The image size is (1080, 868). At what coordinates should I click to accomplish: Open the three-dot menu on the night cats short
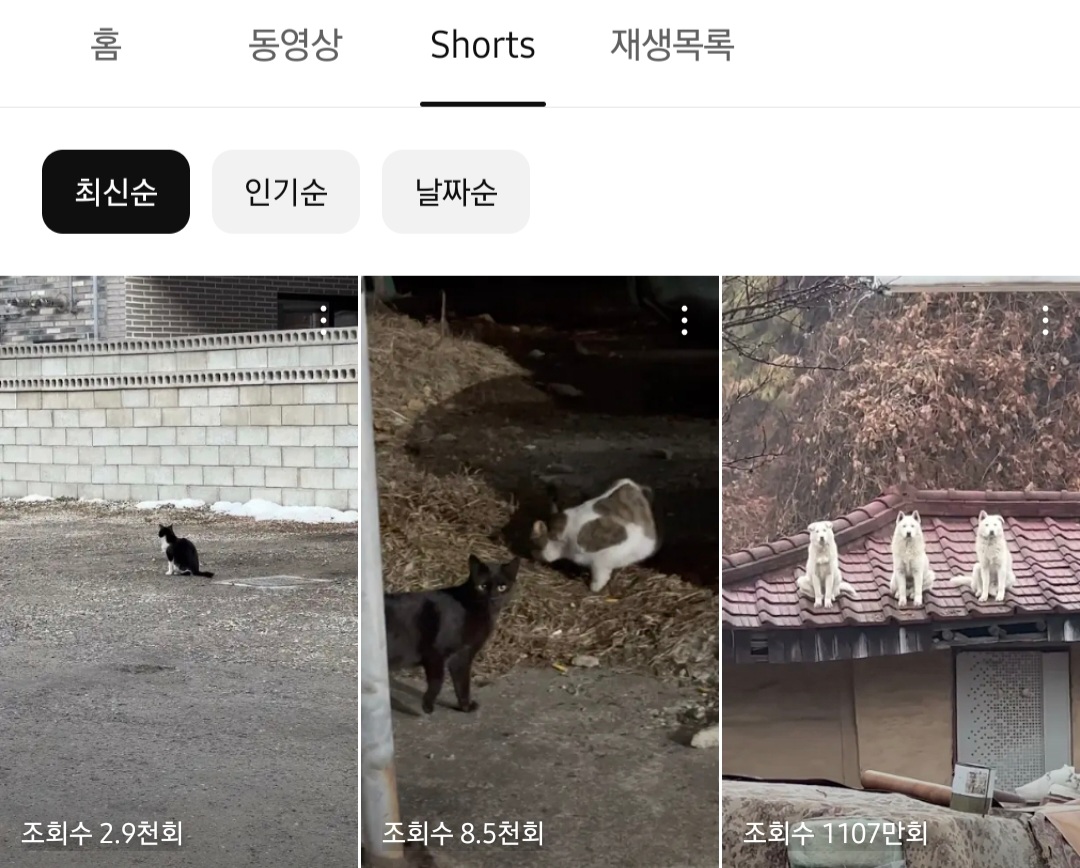click(684, 320)
